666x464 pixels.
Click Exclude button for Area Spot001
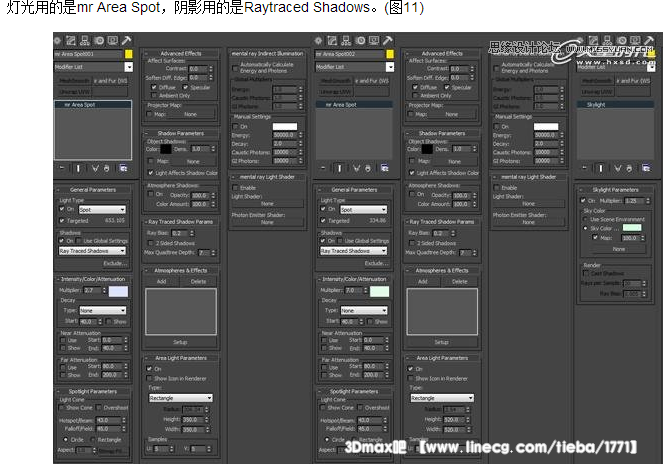(115, 263)
